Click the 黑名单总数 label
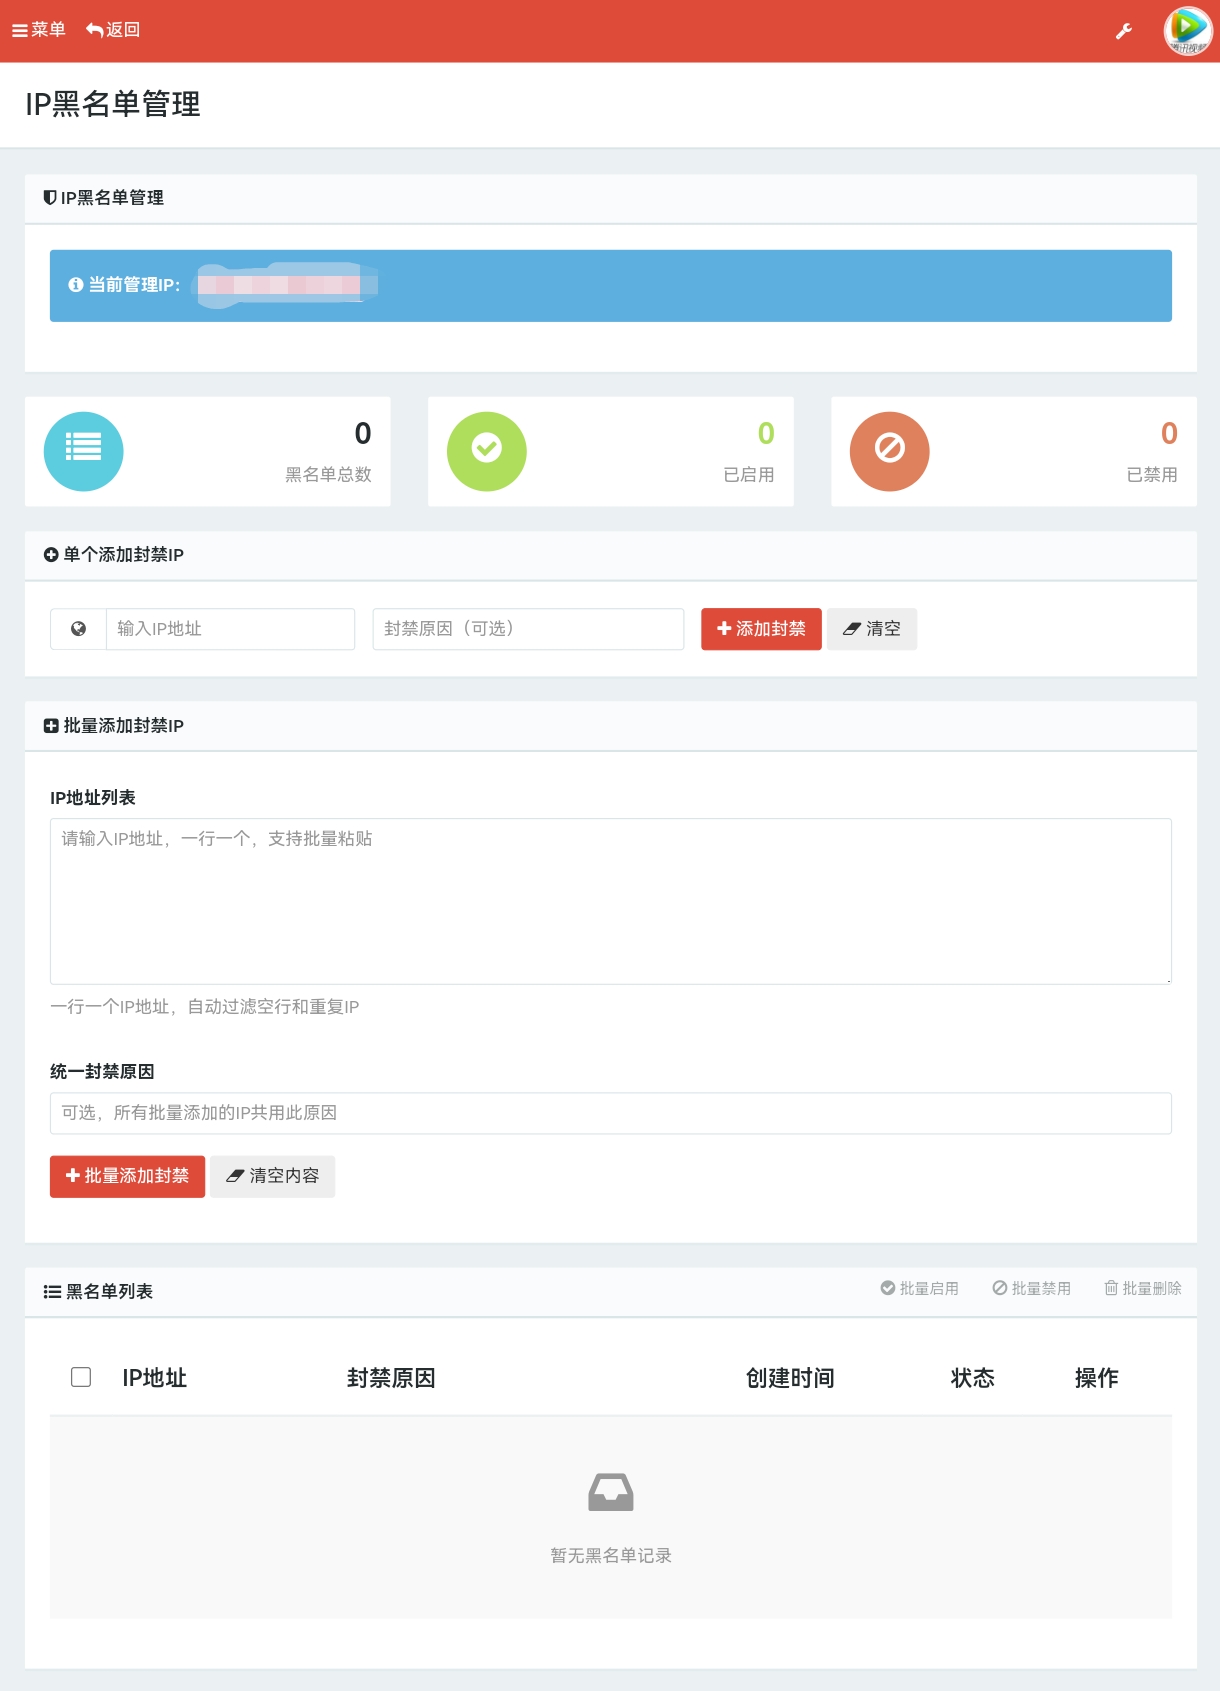 (x=328, y=475)
